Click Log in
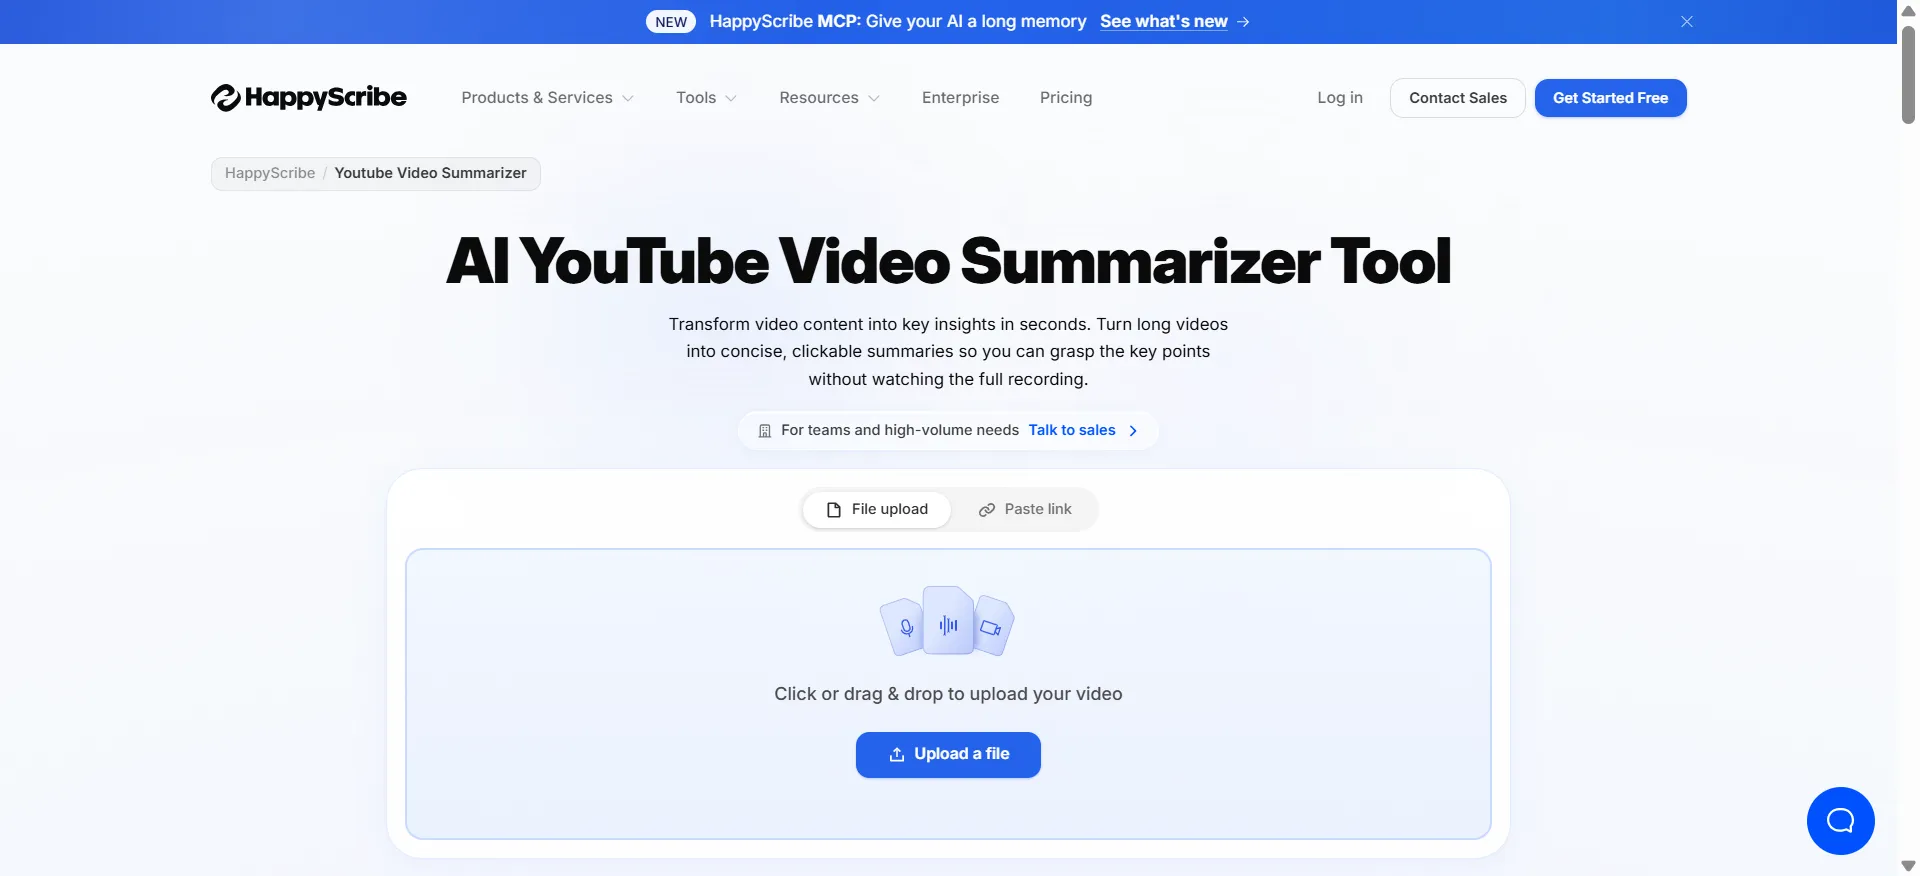1920x876 pixels. (1340, 98)
